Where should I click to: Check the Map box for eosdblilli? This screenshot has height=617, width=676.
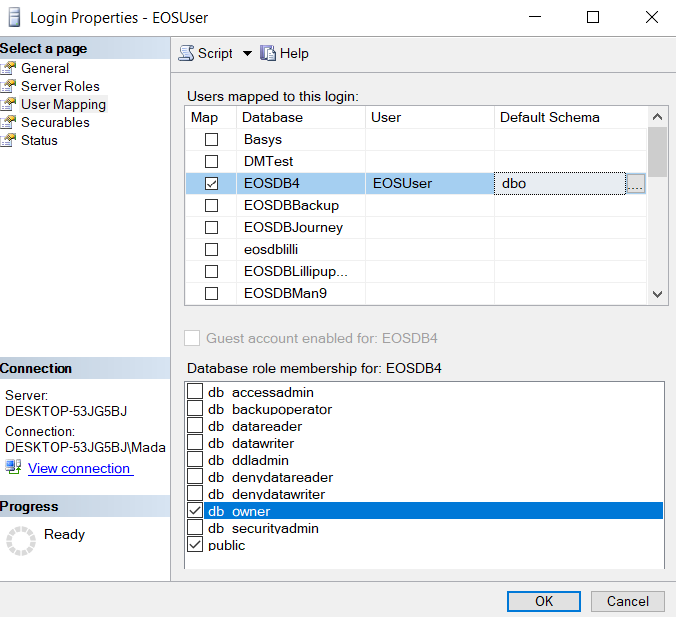[211, 250]
